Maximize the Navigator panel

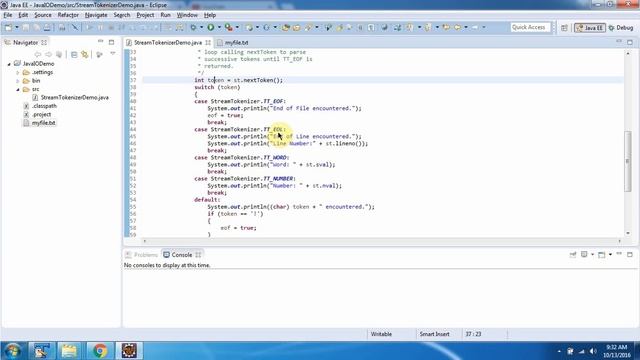click(111, 42)
